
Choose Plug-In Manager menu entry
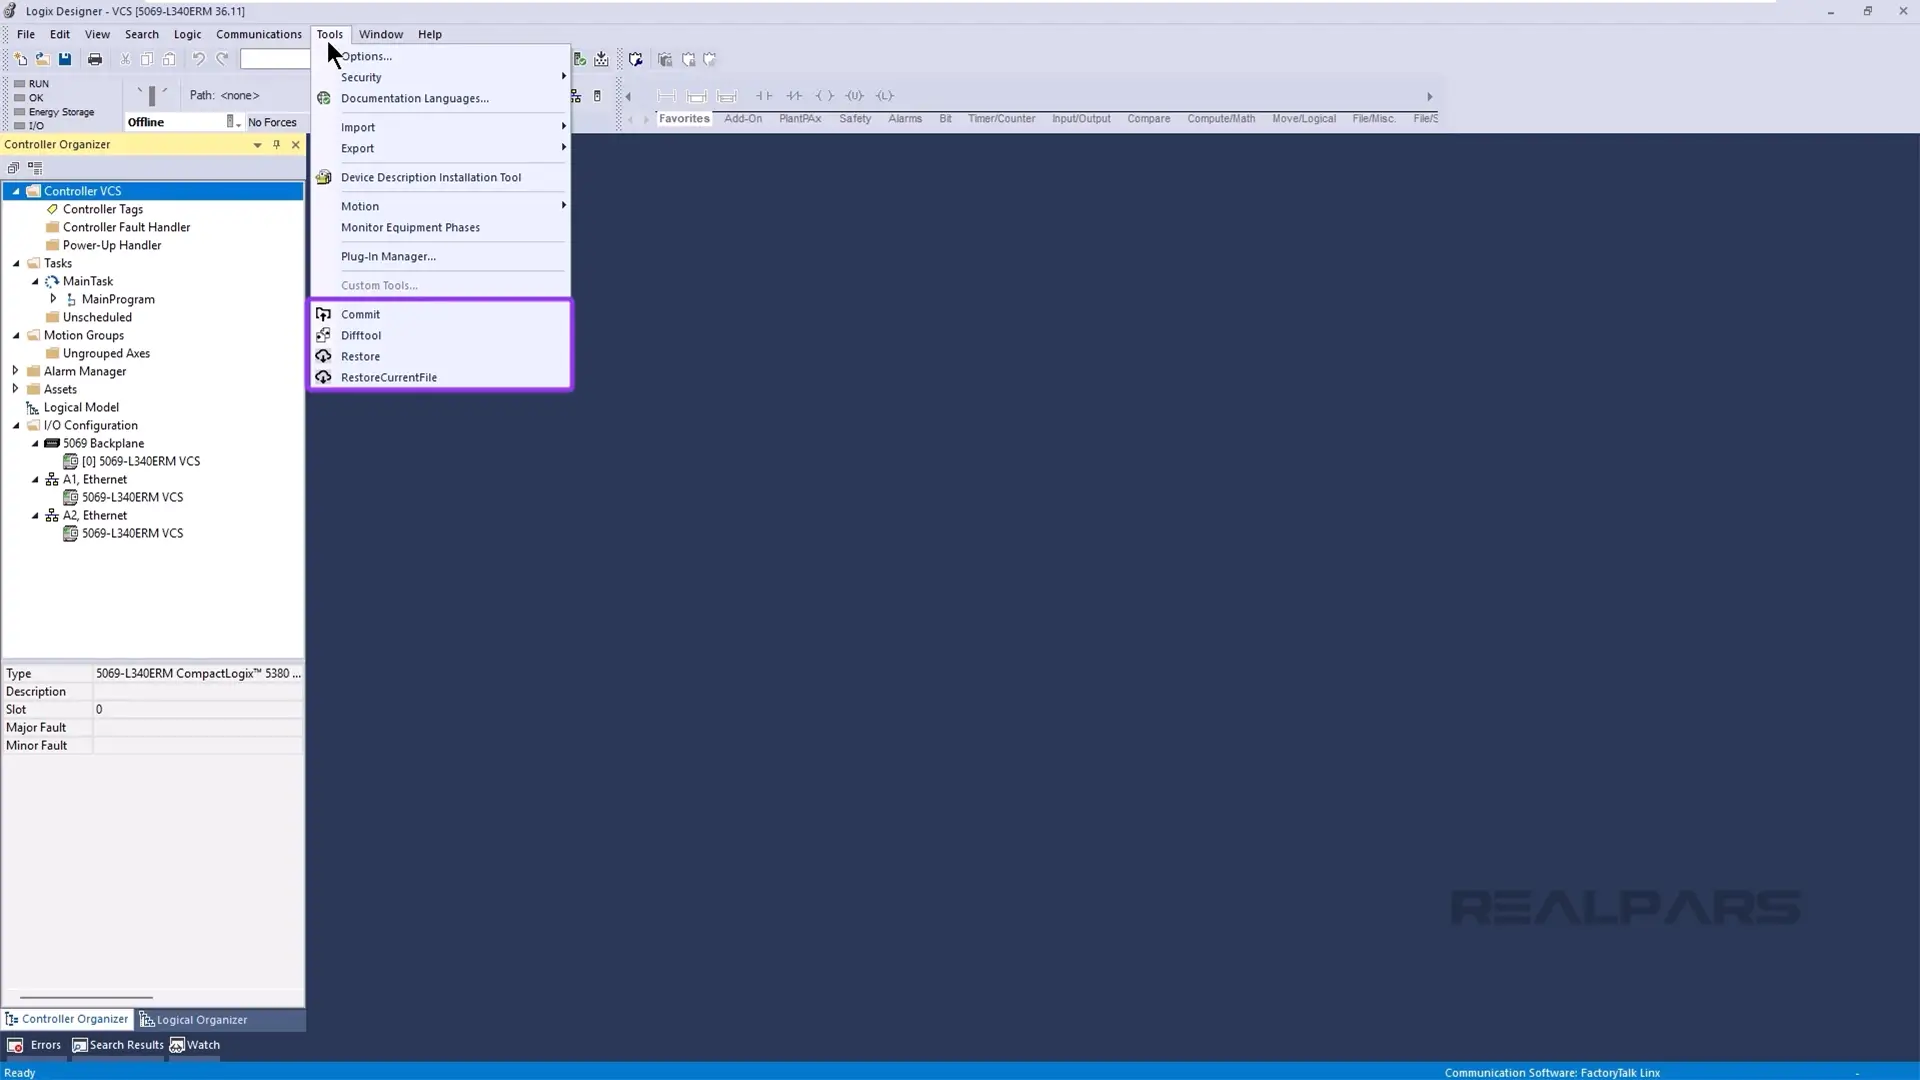tap(388, 256)
